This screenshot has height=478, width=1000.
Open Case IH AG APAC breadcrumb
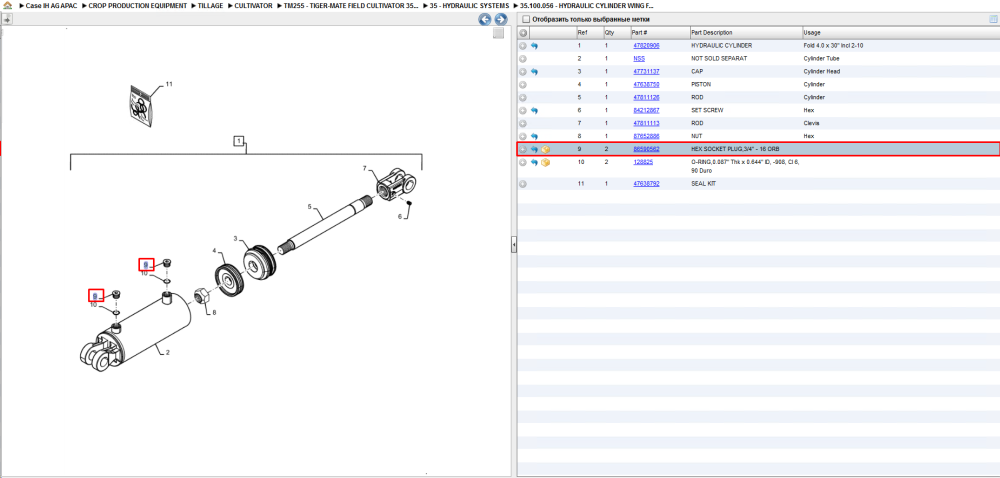point(51,5)
